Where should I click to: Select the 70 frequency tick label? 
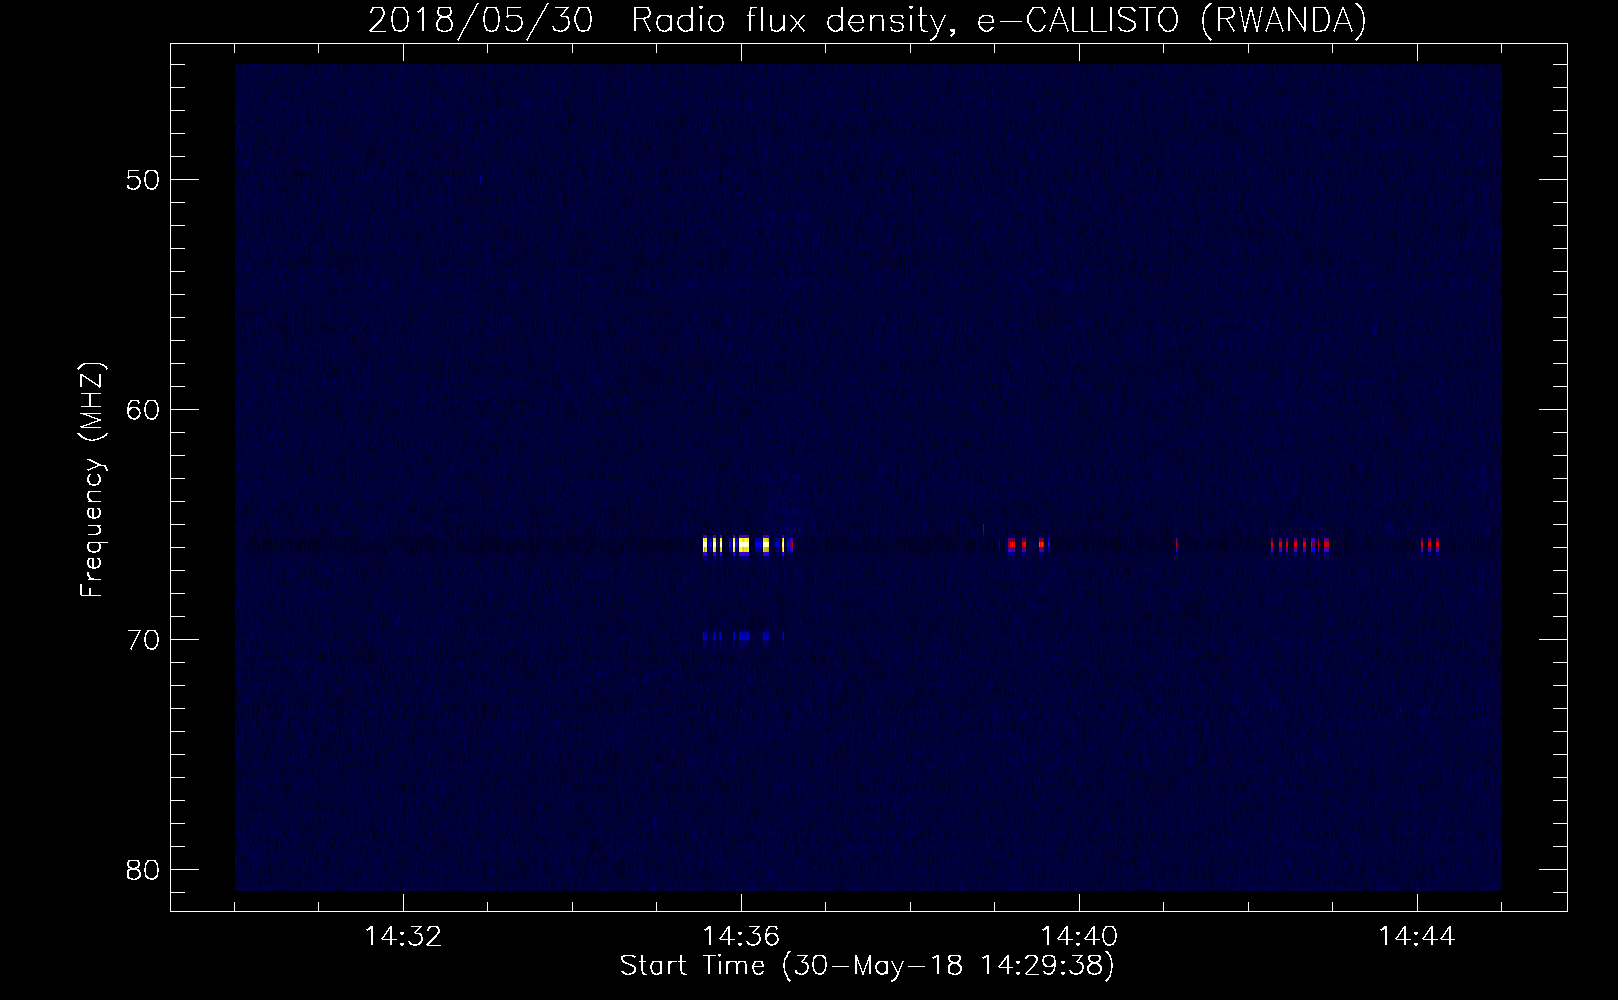click(143, 640)
